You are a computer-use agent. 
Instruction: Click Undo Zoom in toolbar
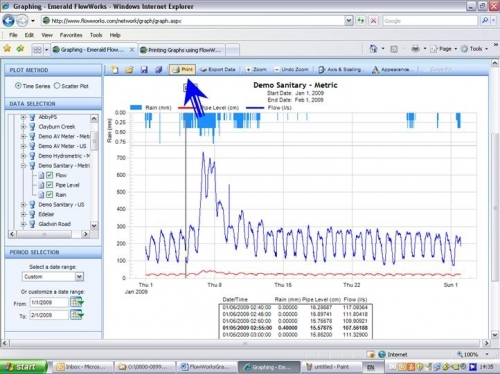click(x=291, y=70)
